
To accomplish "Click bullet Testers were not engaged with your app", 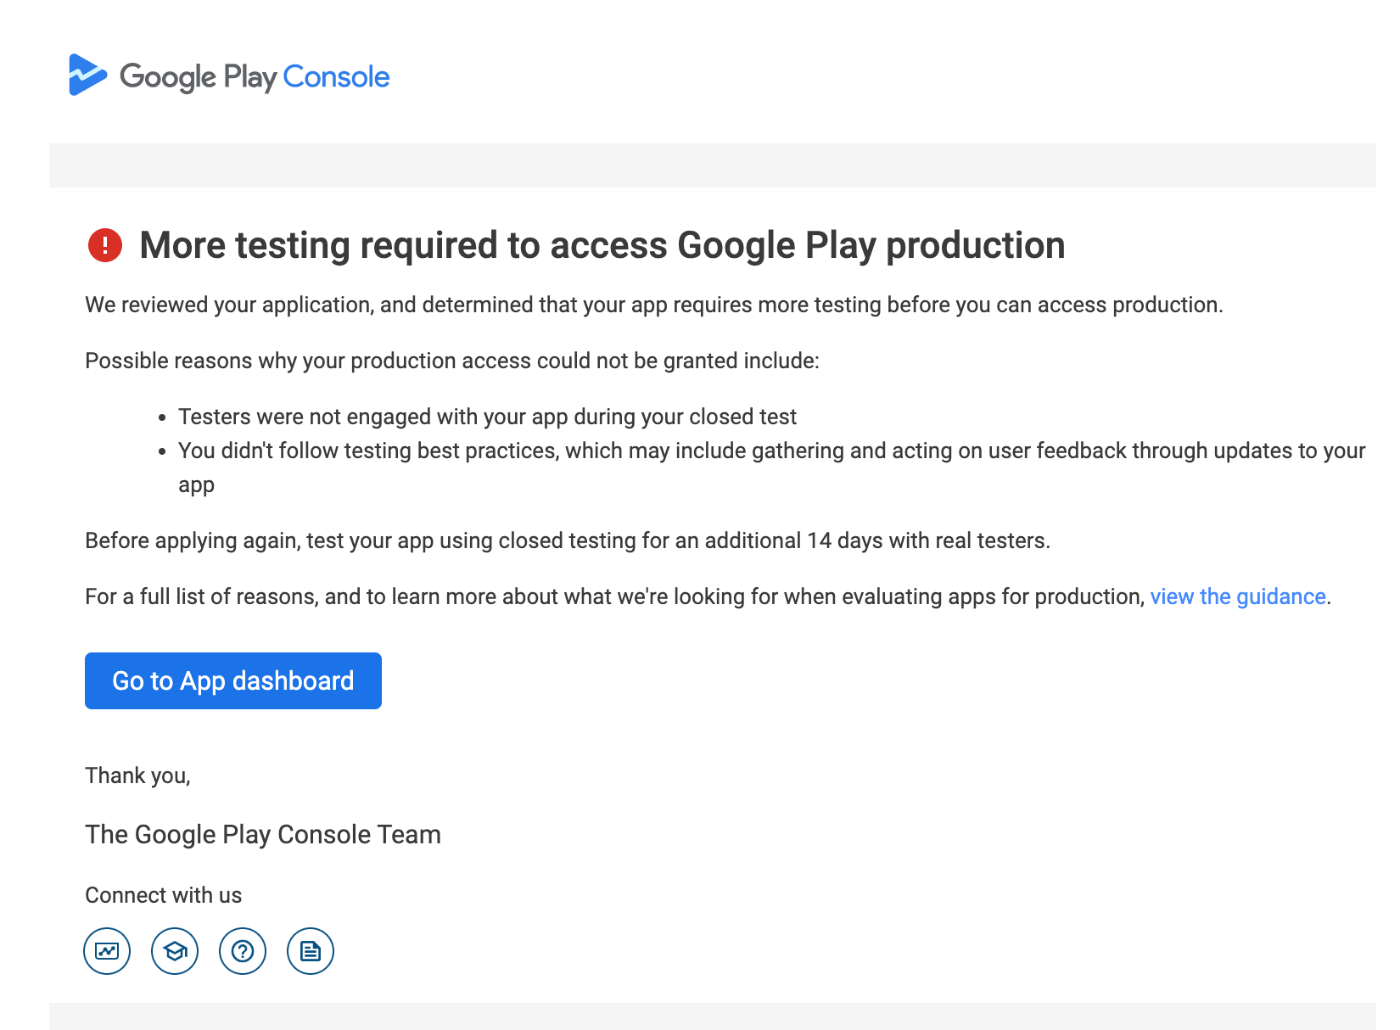I will point(487,417).
